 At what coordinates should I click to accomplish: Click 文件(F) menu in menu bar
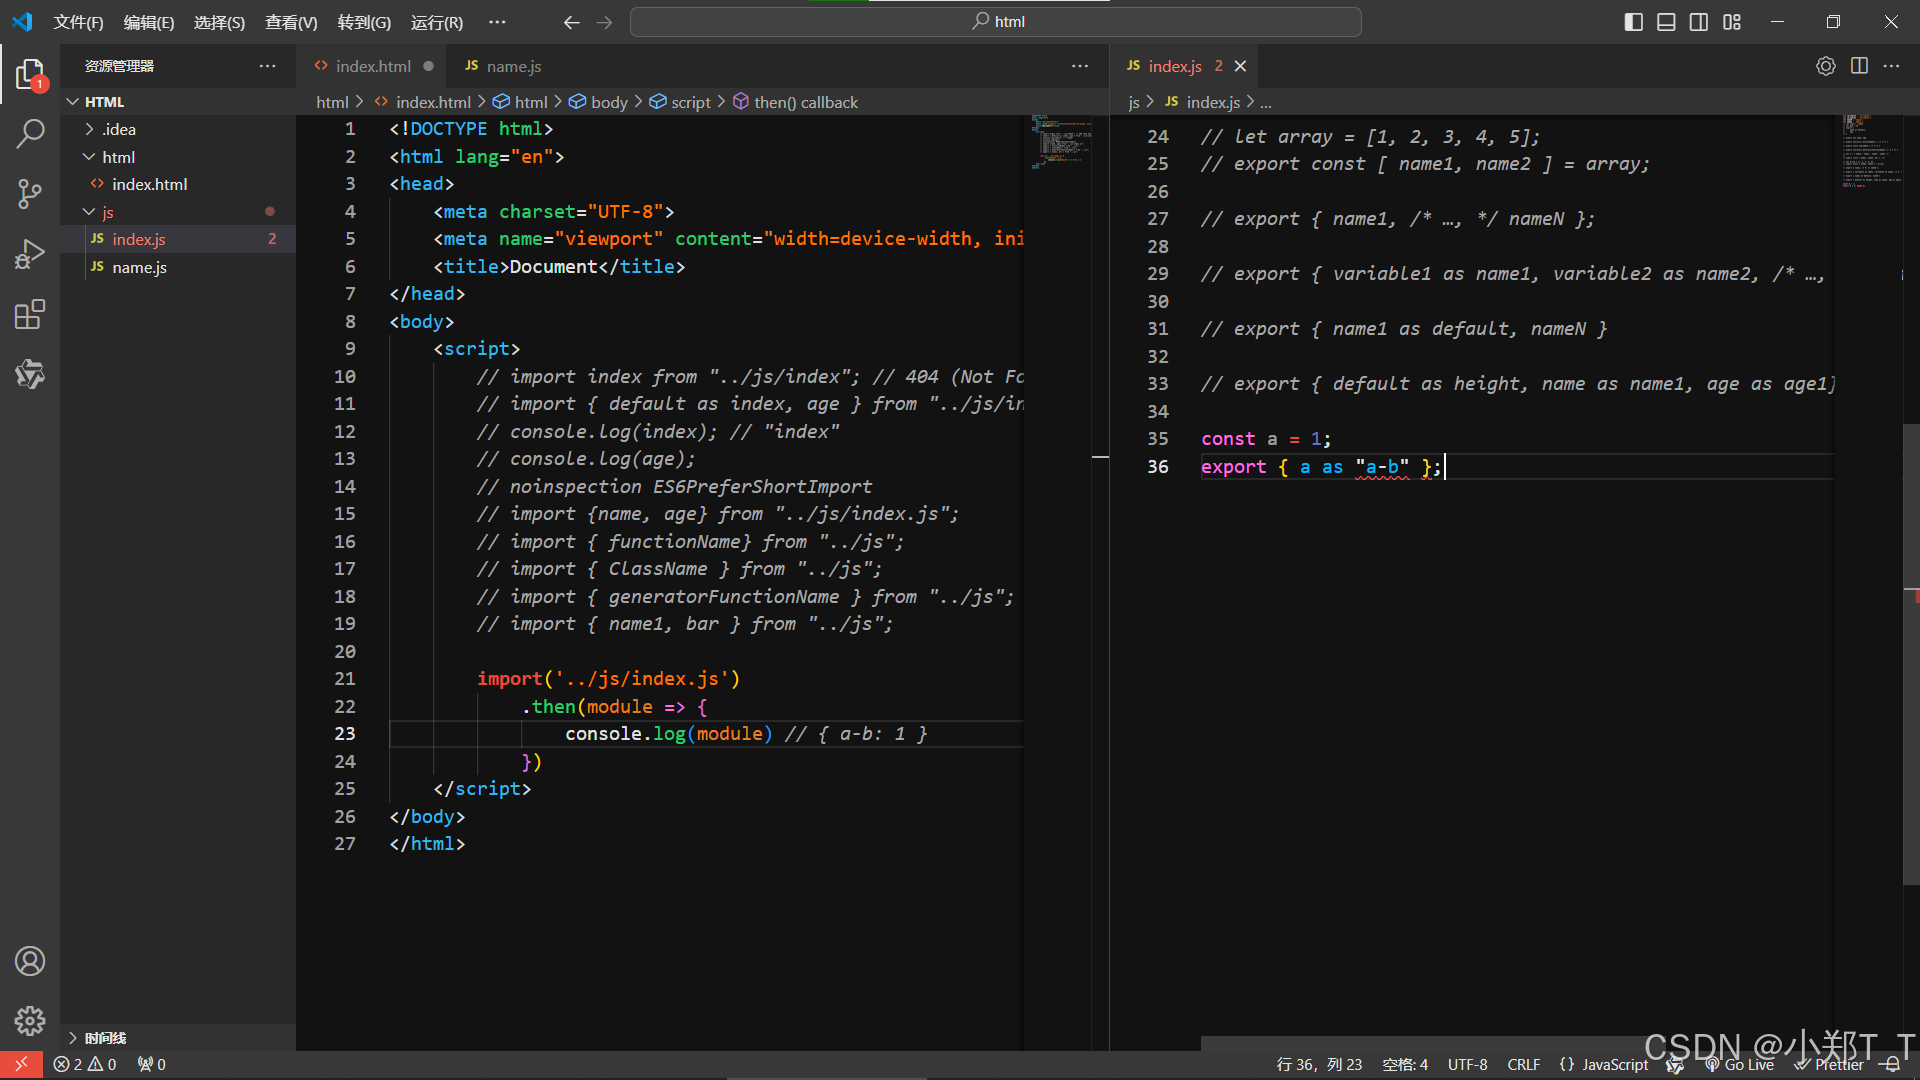[75, 22]
